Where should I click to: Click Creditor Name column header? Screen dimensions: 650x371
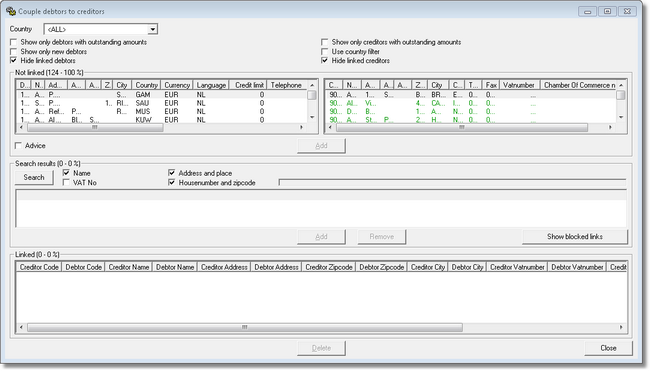(x=129, y=267)
